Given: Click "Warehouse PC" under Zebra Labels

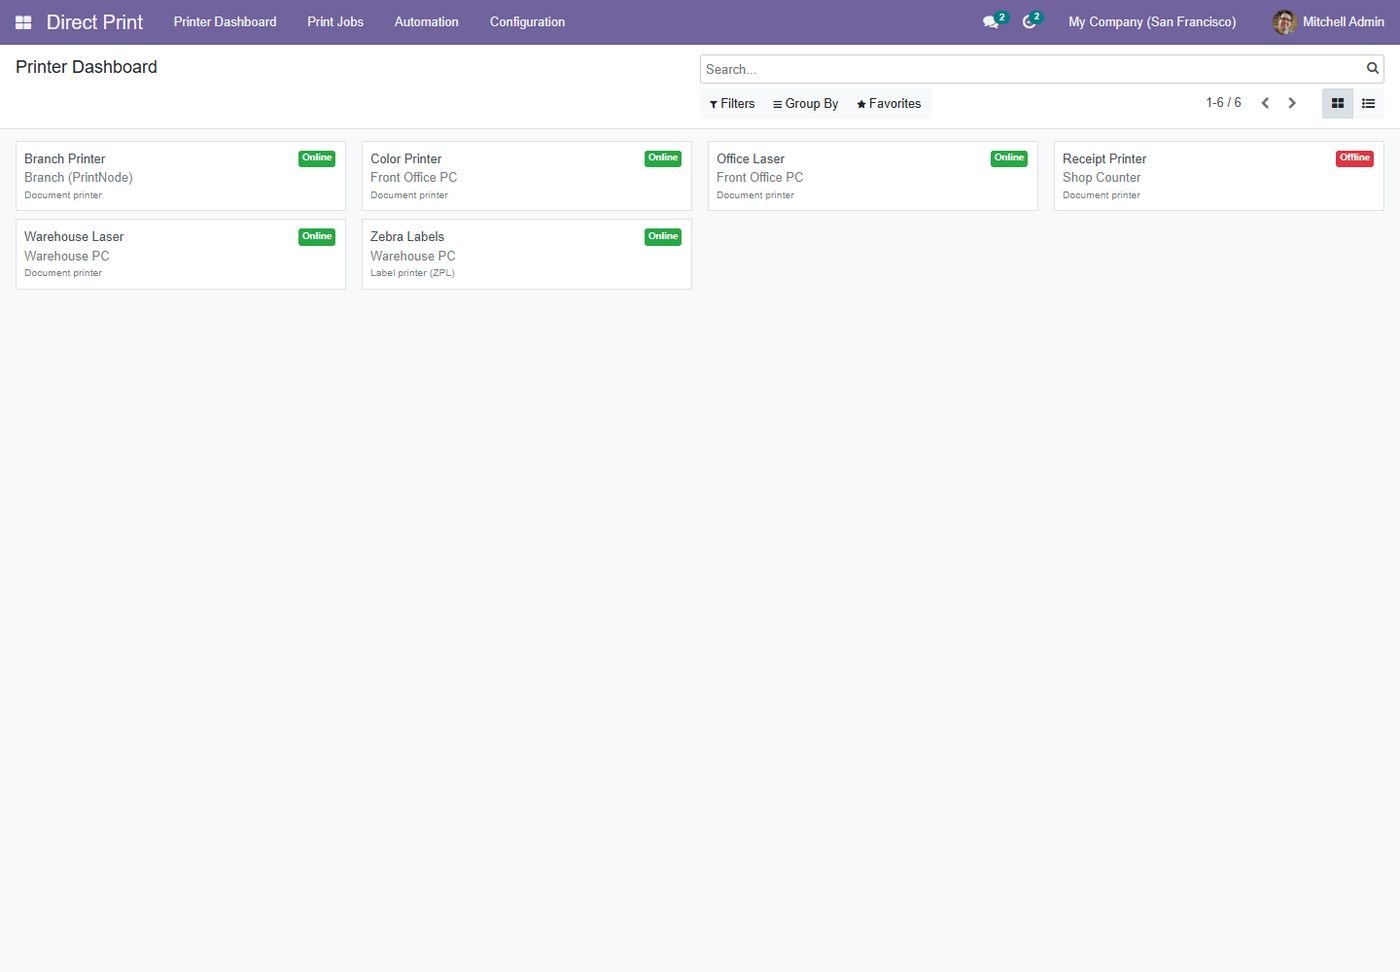Looking at the screenshot, I should [413, 256].
